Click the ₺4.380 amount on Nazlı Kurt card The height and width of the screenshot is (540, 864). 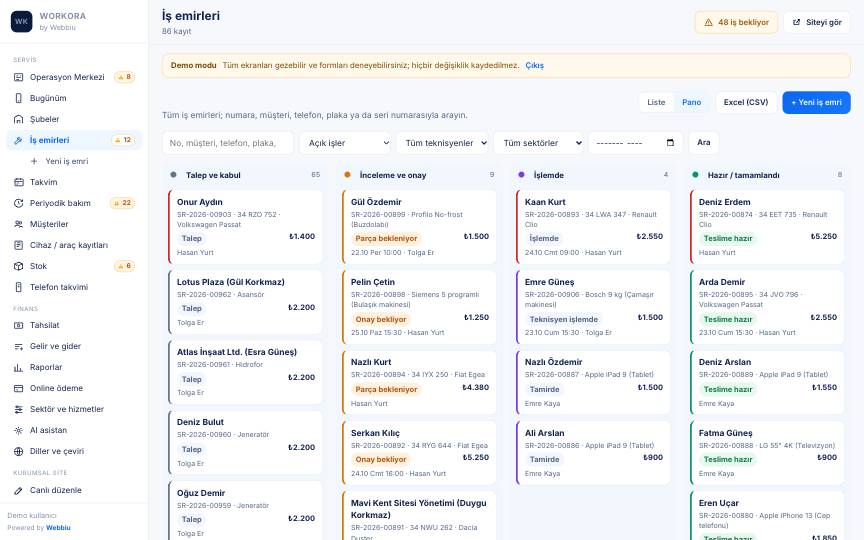[476, 387]
